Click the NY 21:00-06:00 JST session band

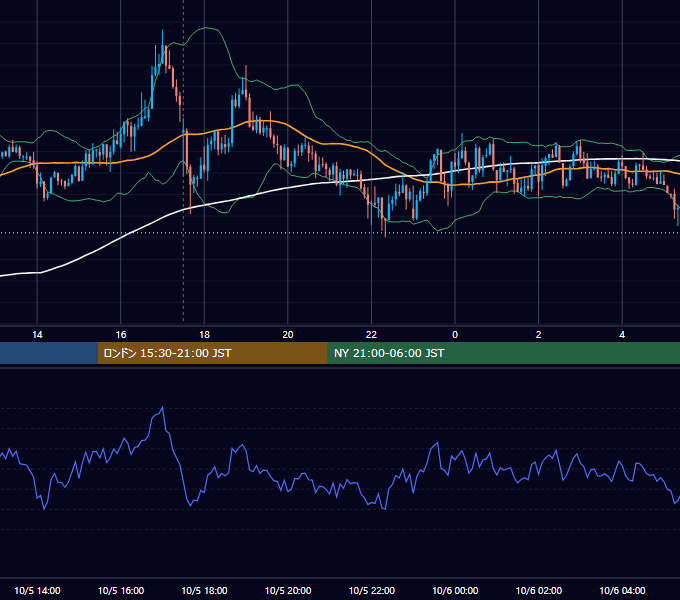pyautogui.click(x=503, y=353)
